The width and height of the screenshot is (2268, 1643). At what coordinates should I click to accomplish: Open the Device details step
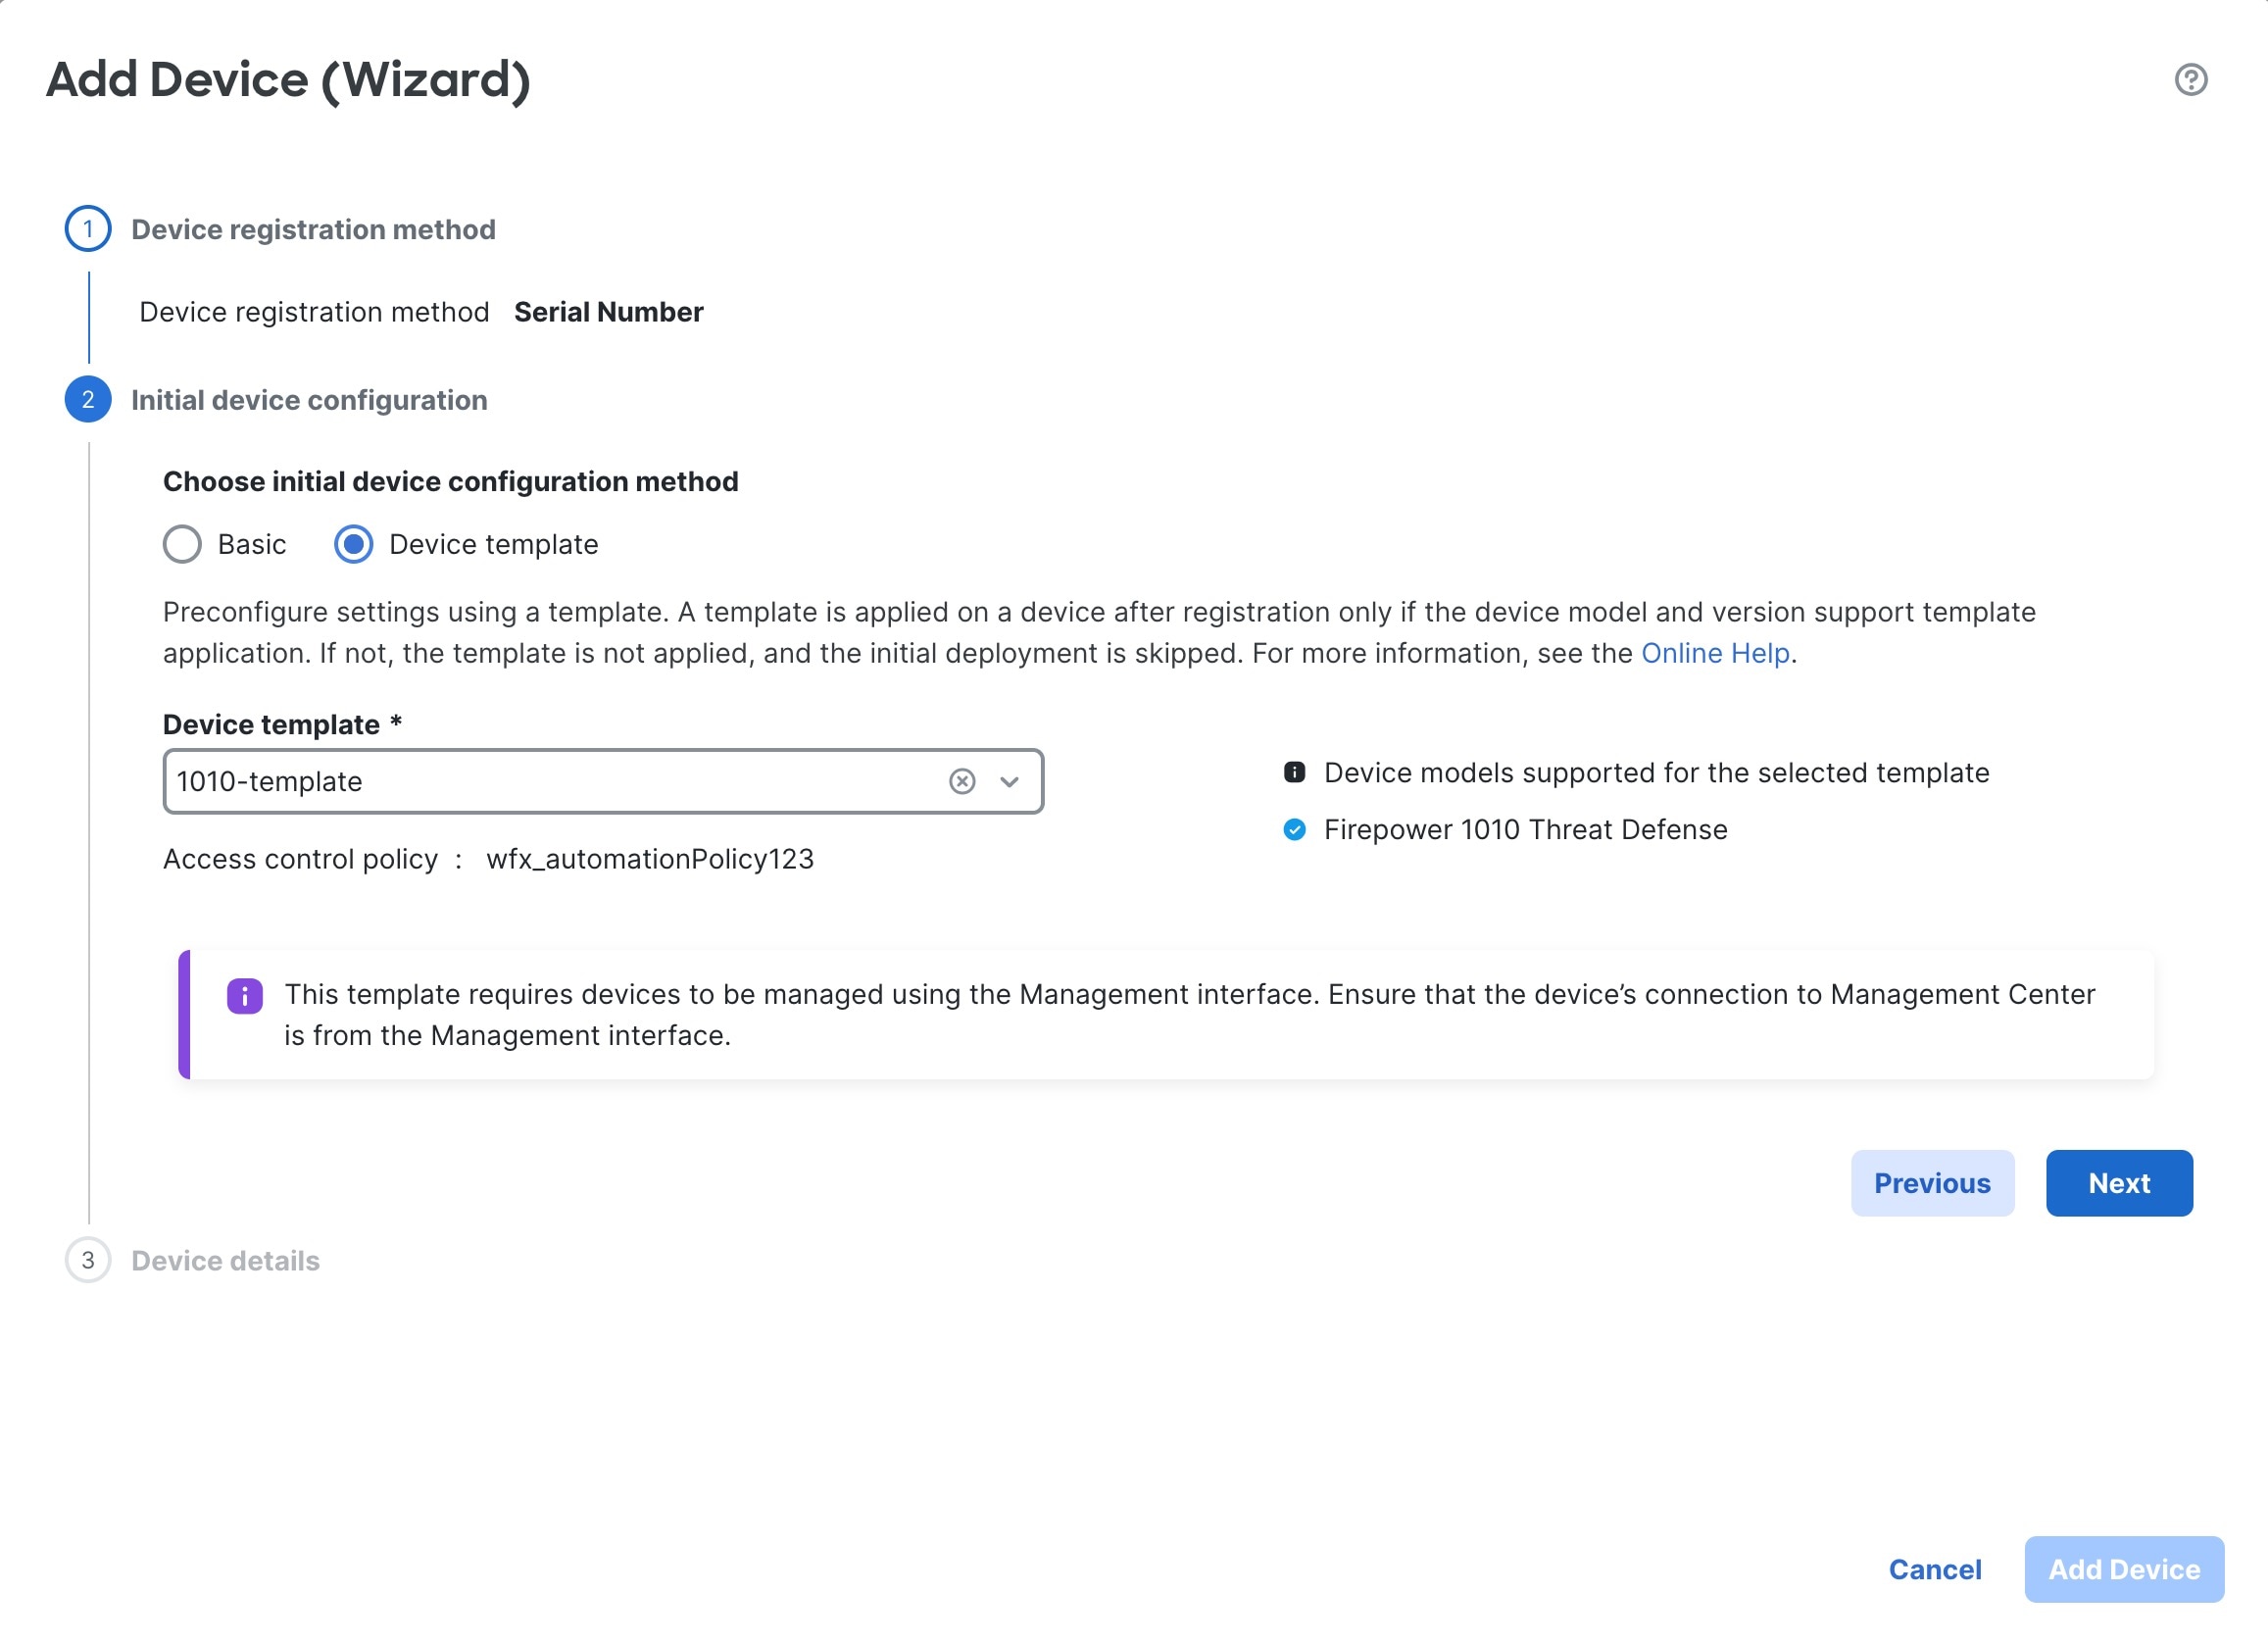point(225,1262)
